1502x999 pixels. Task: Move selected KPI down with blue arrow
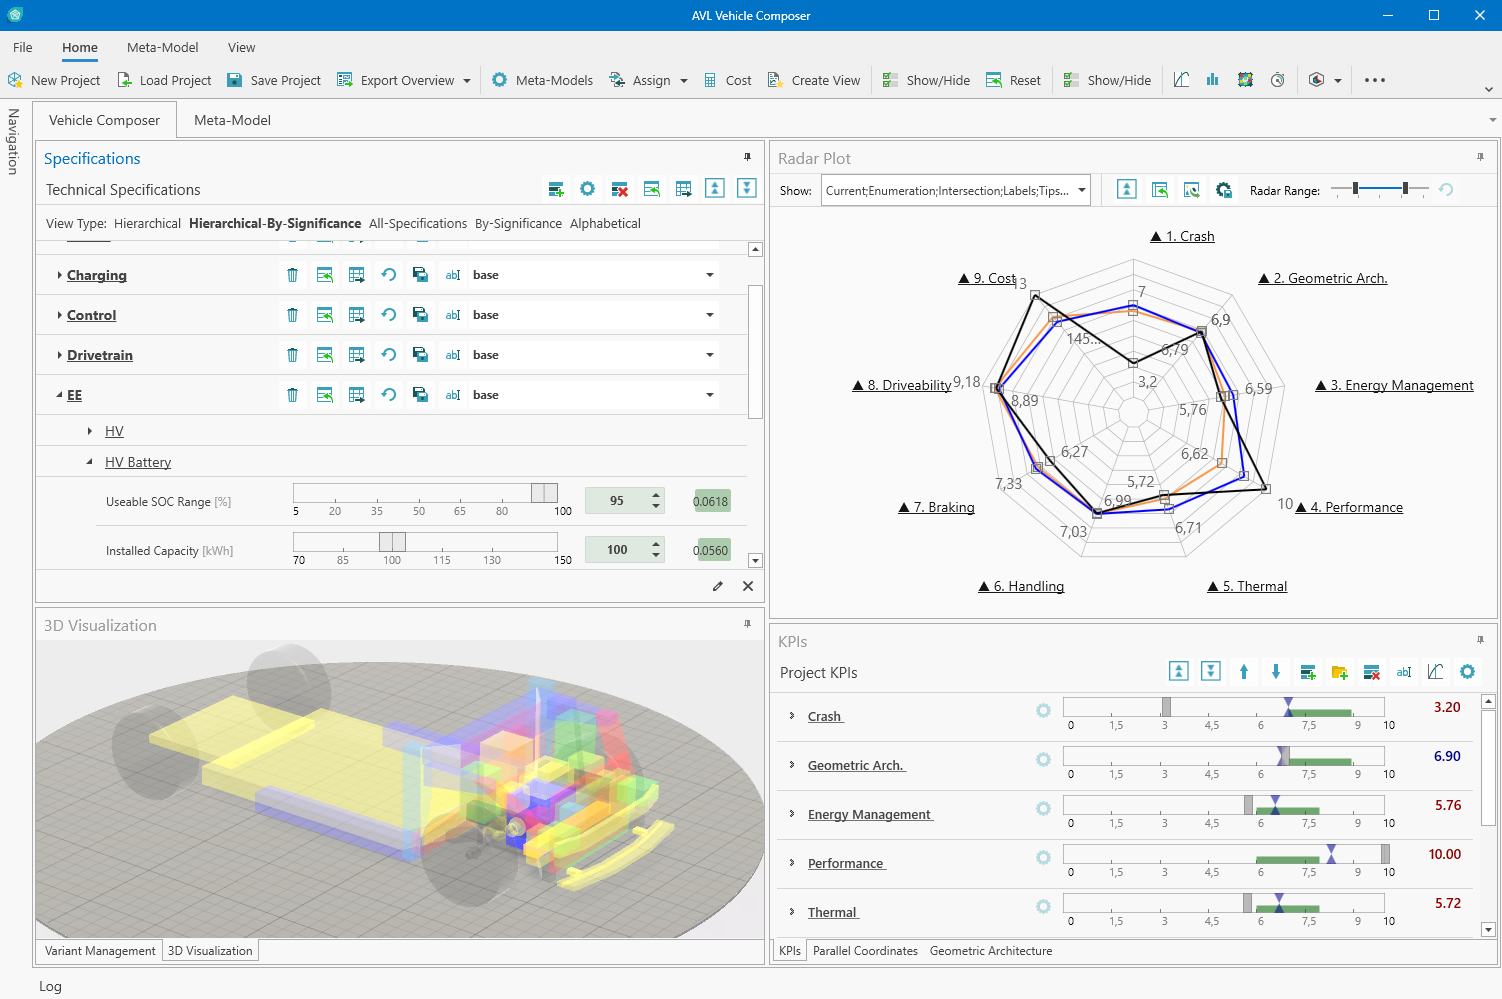tap(1276, 672)
